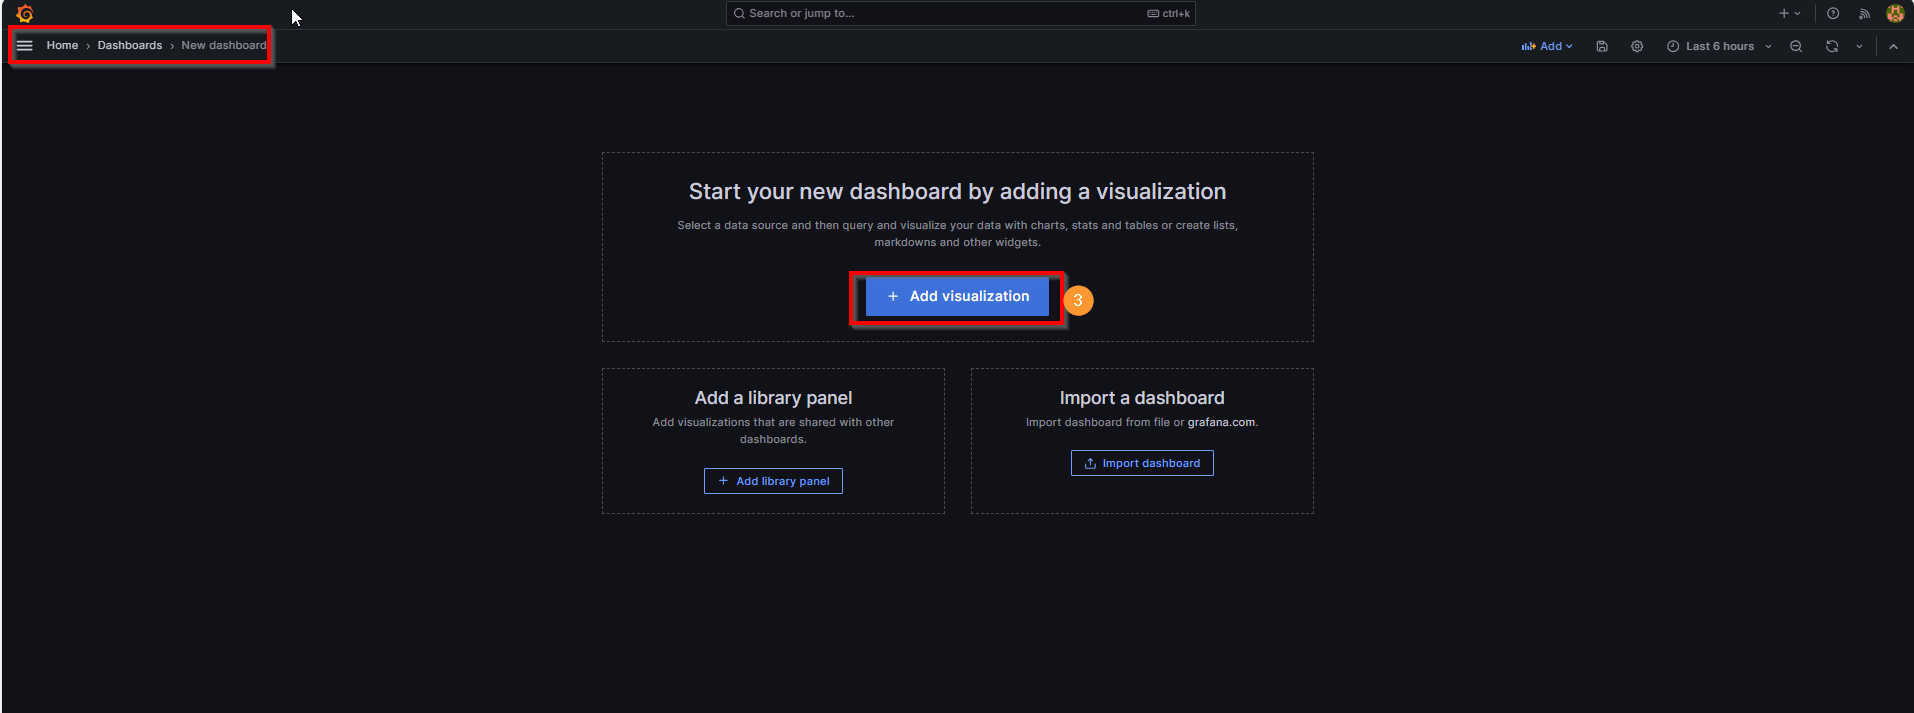The width and height of the screenshot is (1914, 713).
Task: Click the Start your new dashboard heading
Action: tap(957, 192)
